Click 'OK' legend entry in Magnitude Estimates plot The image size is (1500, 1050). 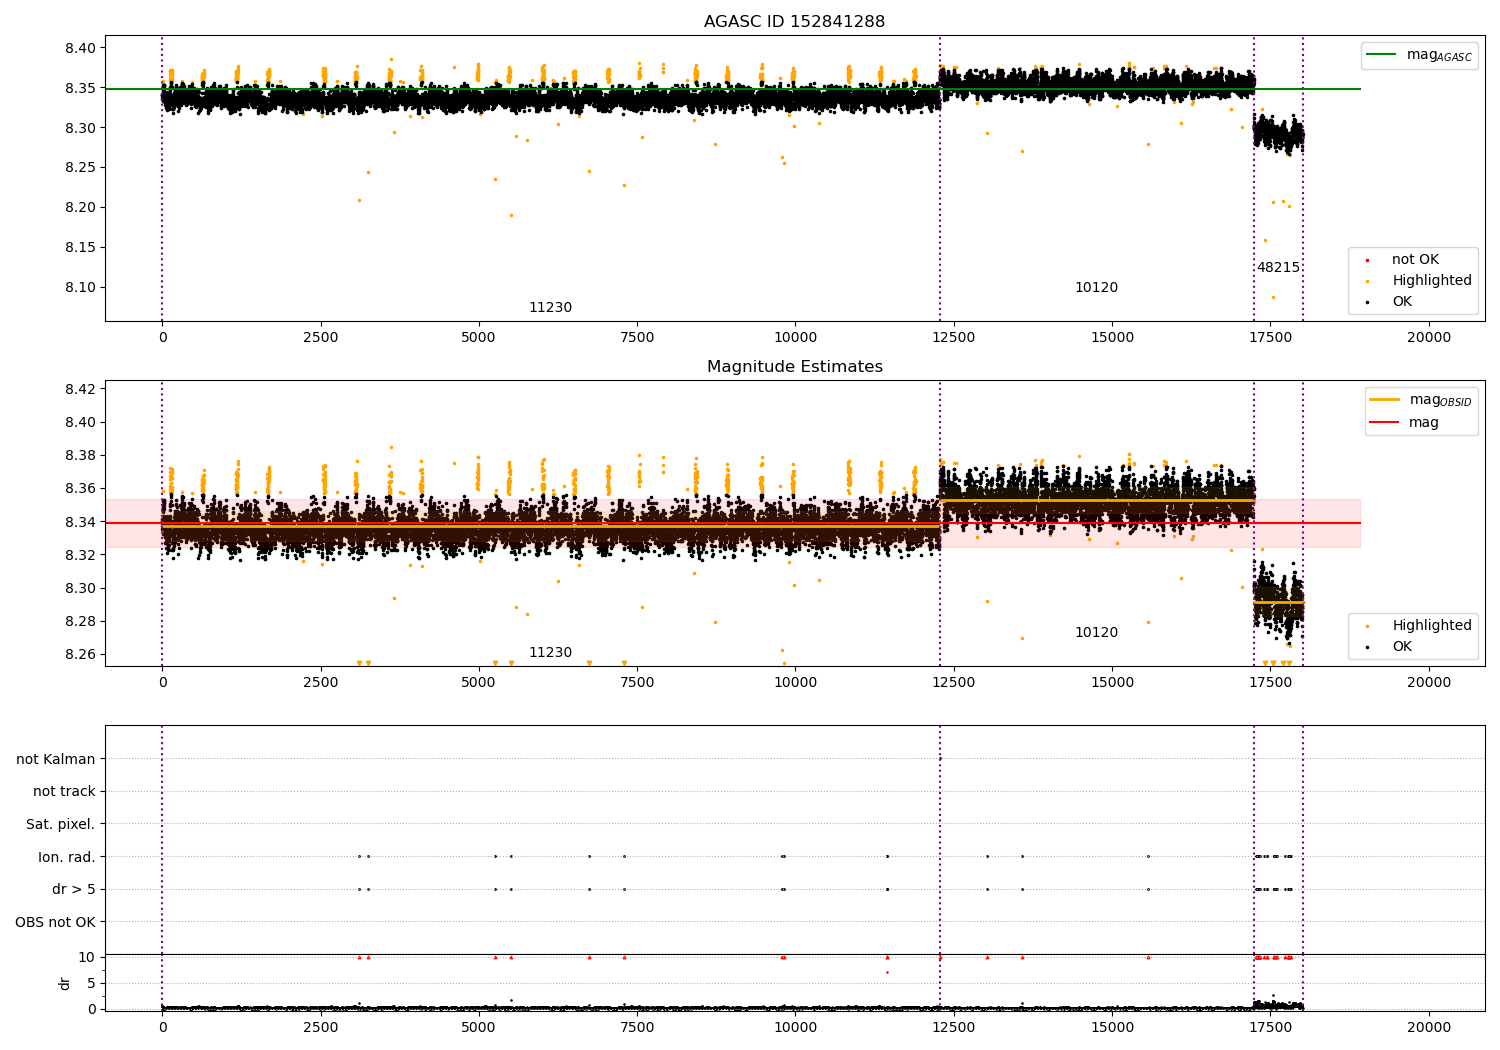[1402, 647]
